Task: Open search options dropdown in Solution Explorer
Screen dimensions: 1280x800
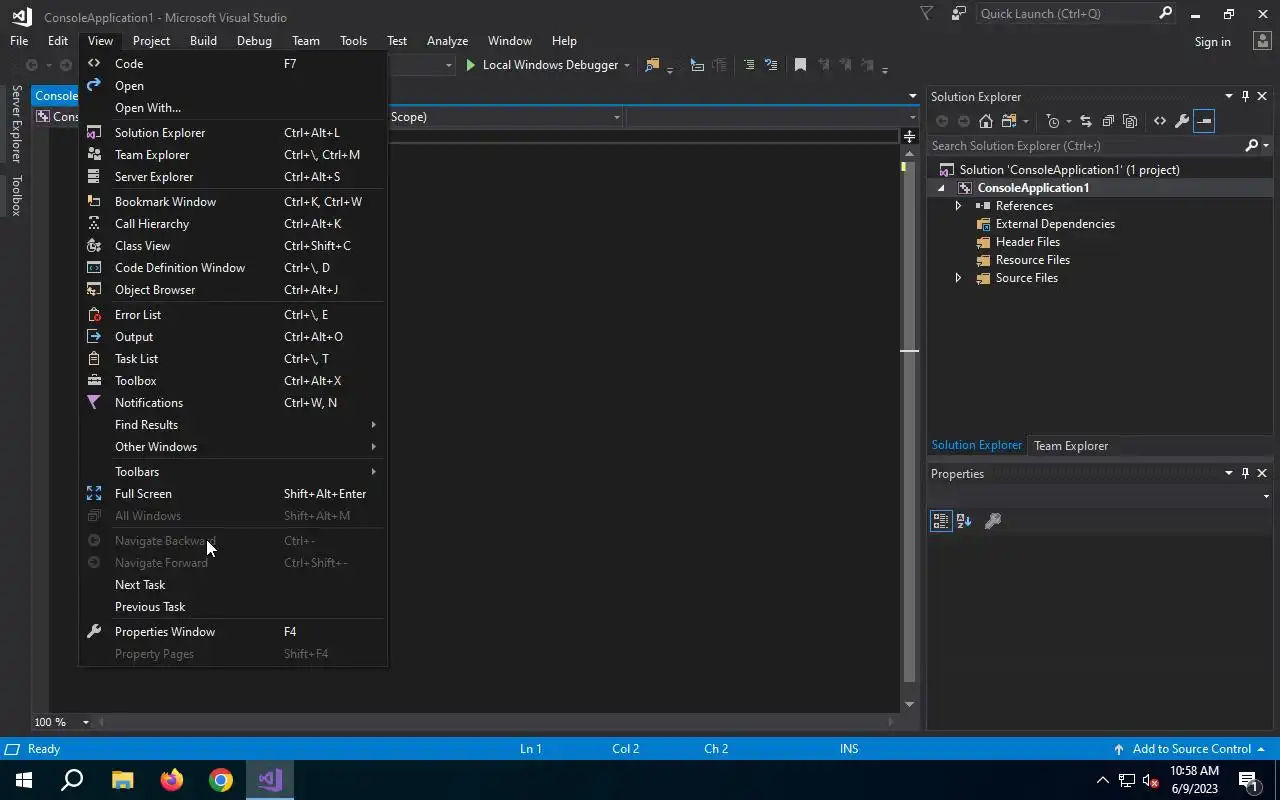Action: [1266, 146]
